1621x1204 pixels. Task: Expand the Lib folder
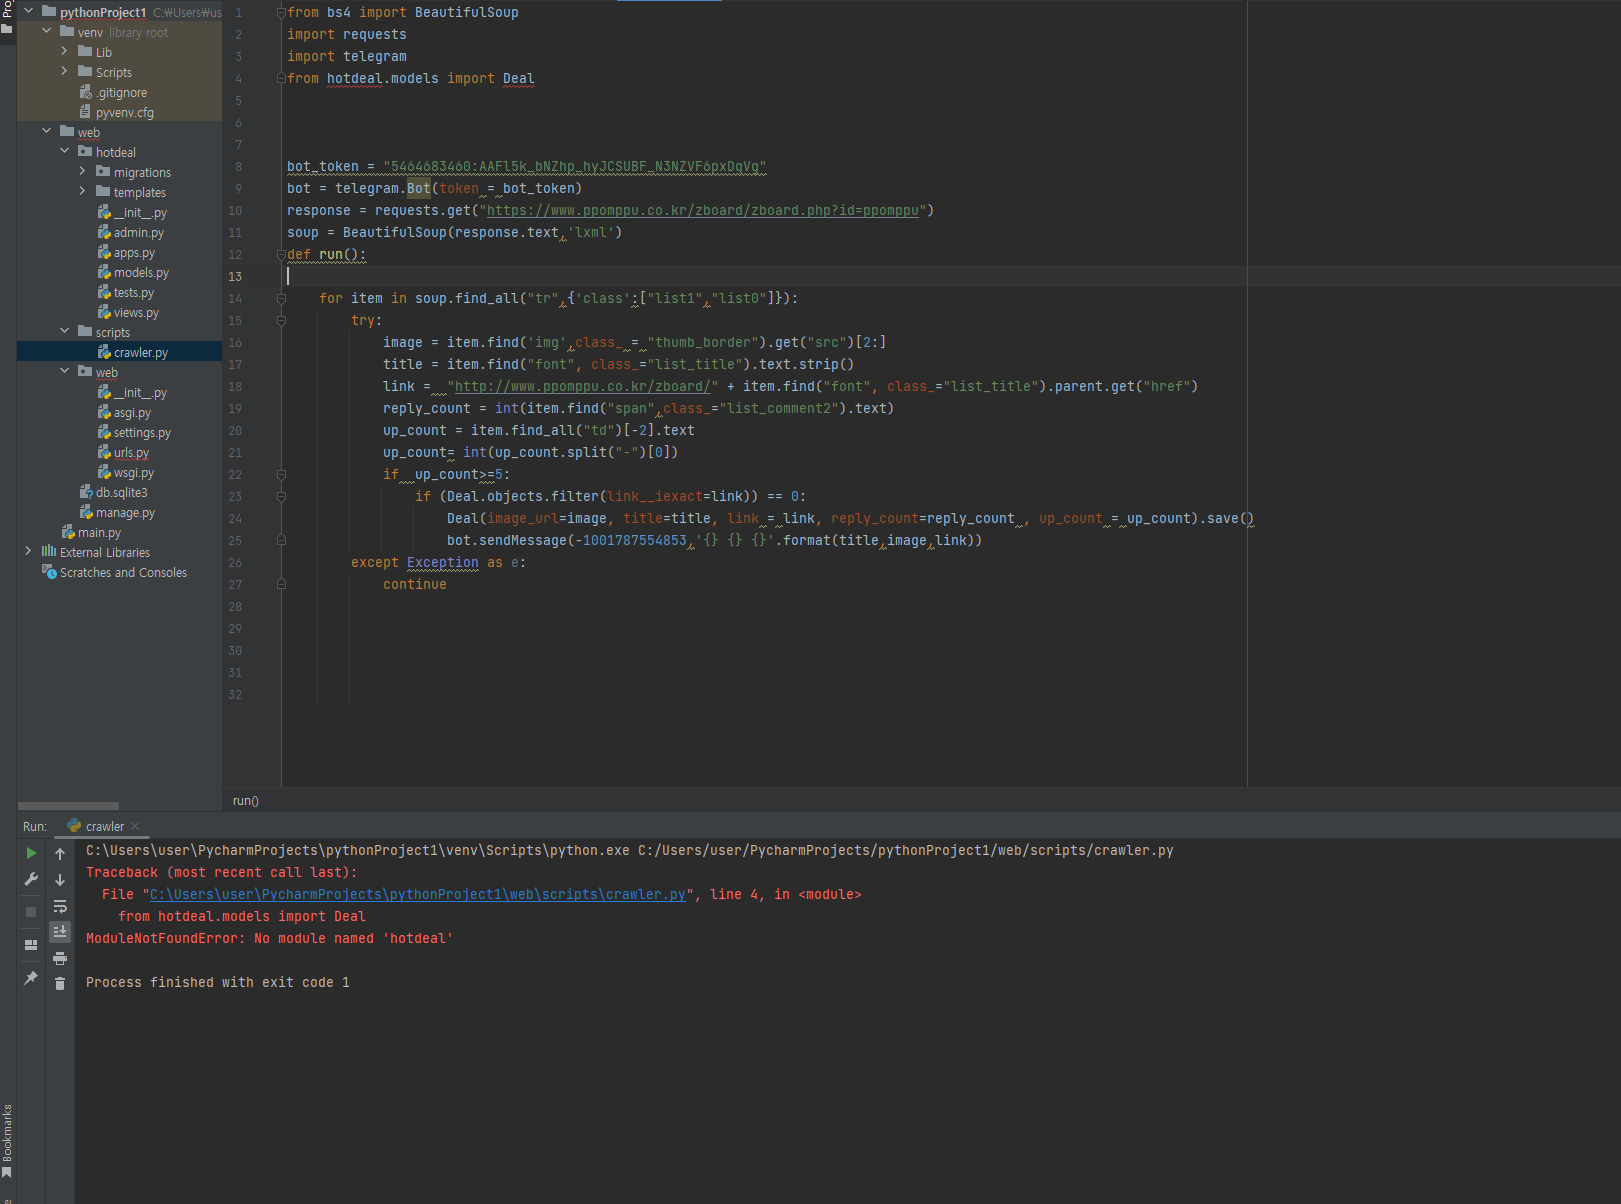click(65, 51)
